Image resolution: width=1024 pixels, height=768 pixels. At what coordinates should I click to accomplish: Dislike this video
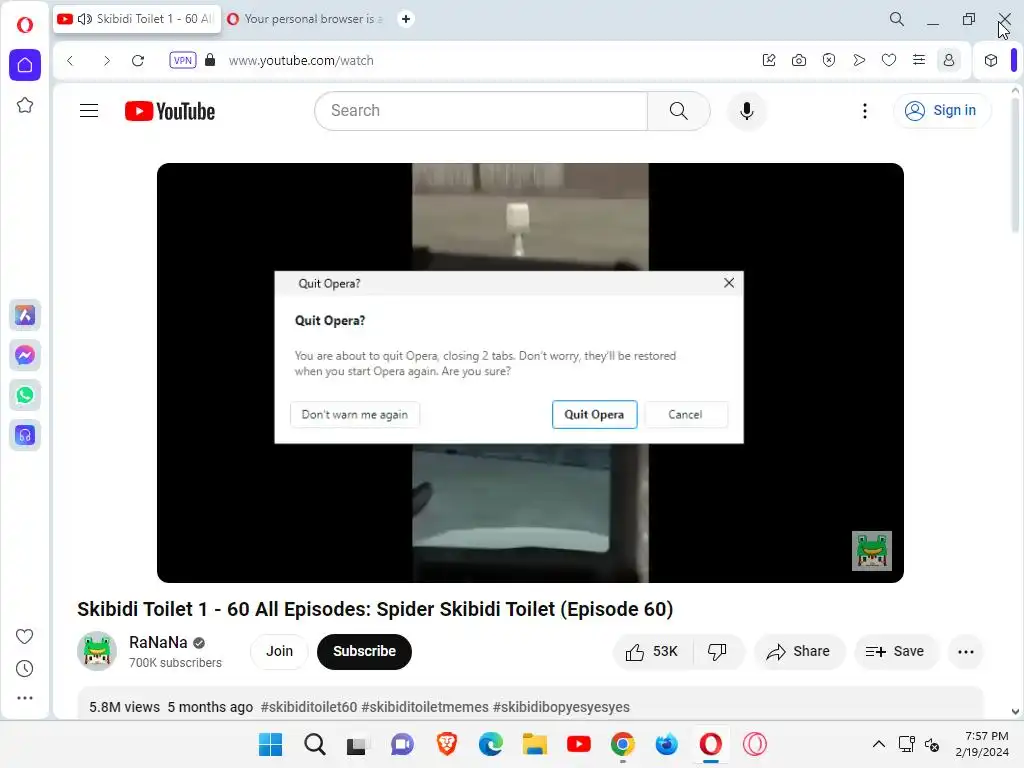pyautogui.click(x=717, y=652)
